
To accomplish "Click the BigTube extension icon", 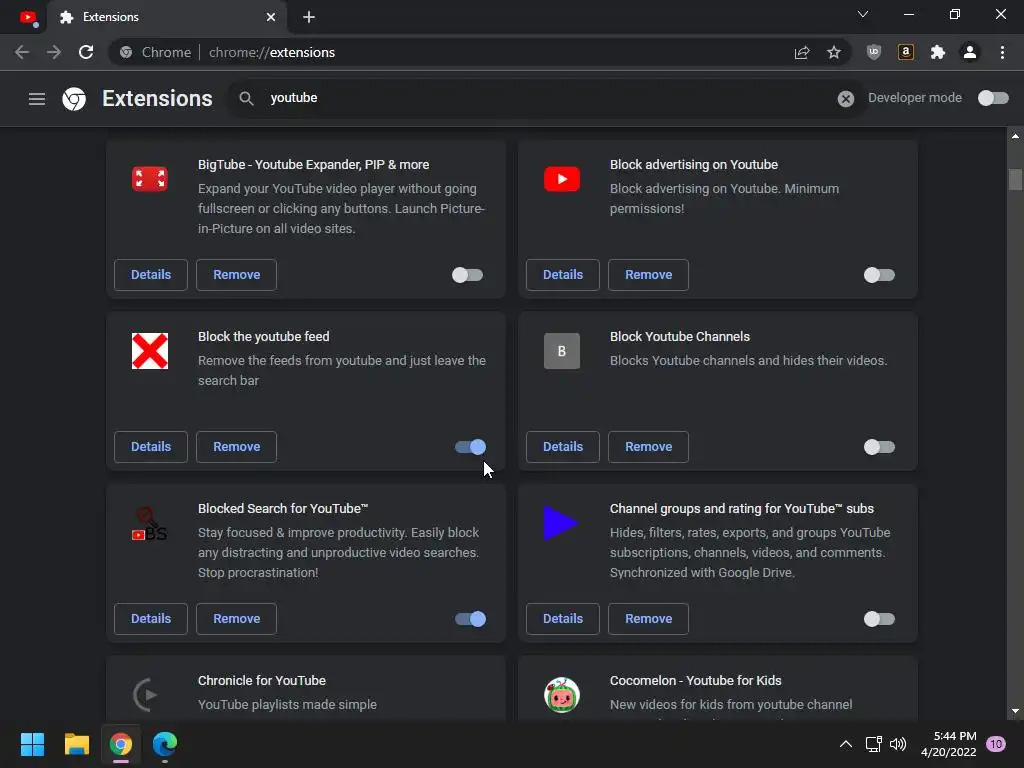I will [x=150, y=179].
